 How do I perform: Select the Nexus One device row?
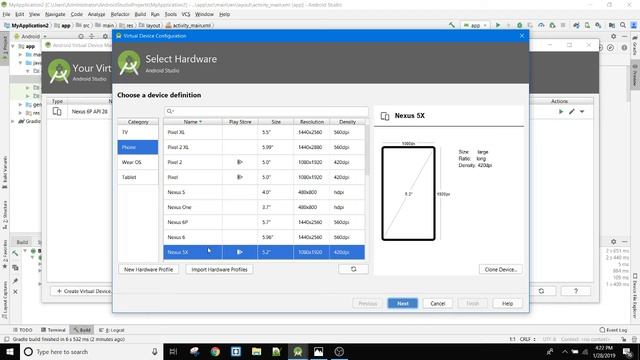pyautogui.click(x=264, y=207)
